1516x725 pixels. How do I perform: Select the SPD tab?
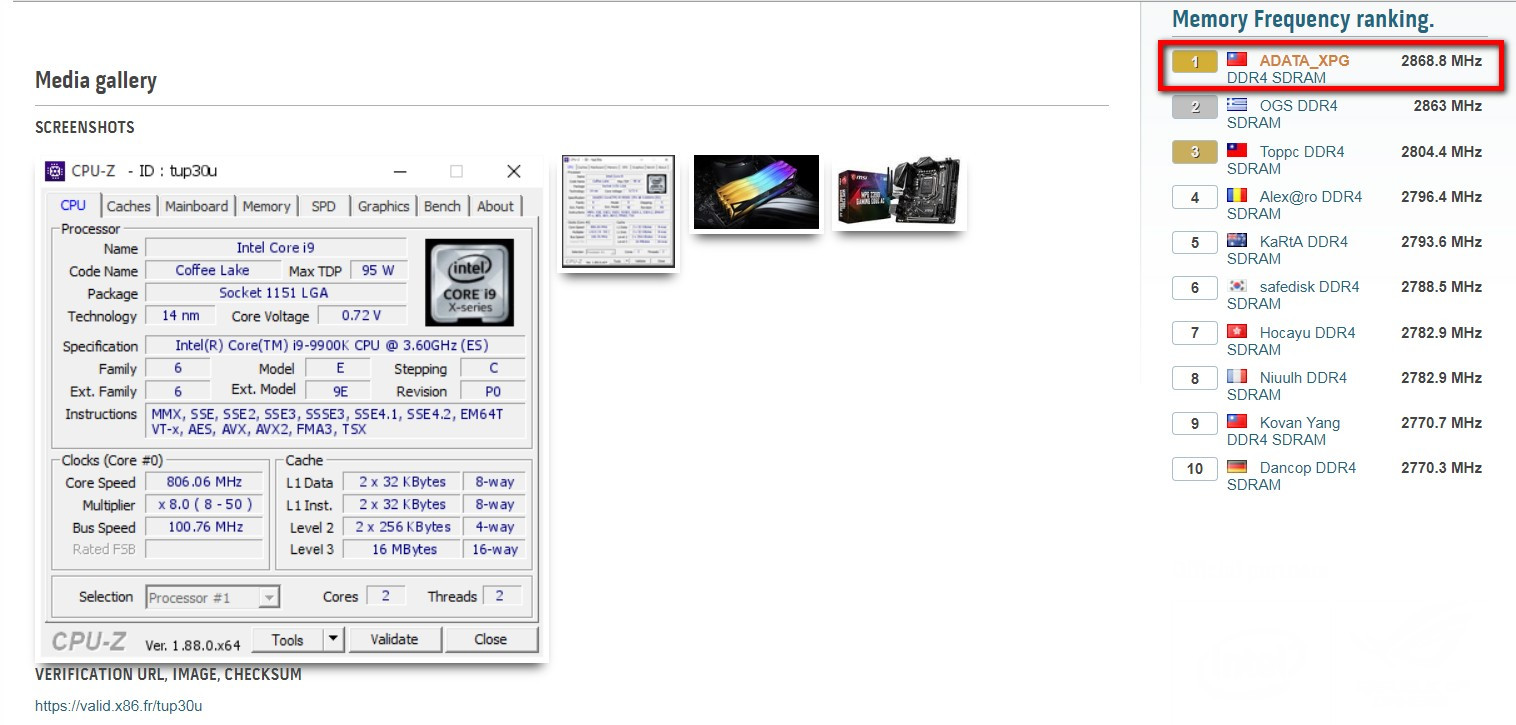point(324,206)
